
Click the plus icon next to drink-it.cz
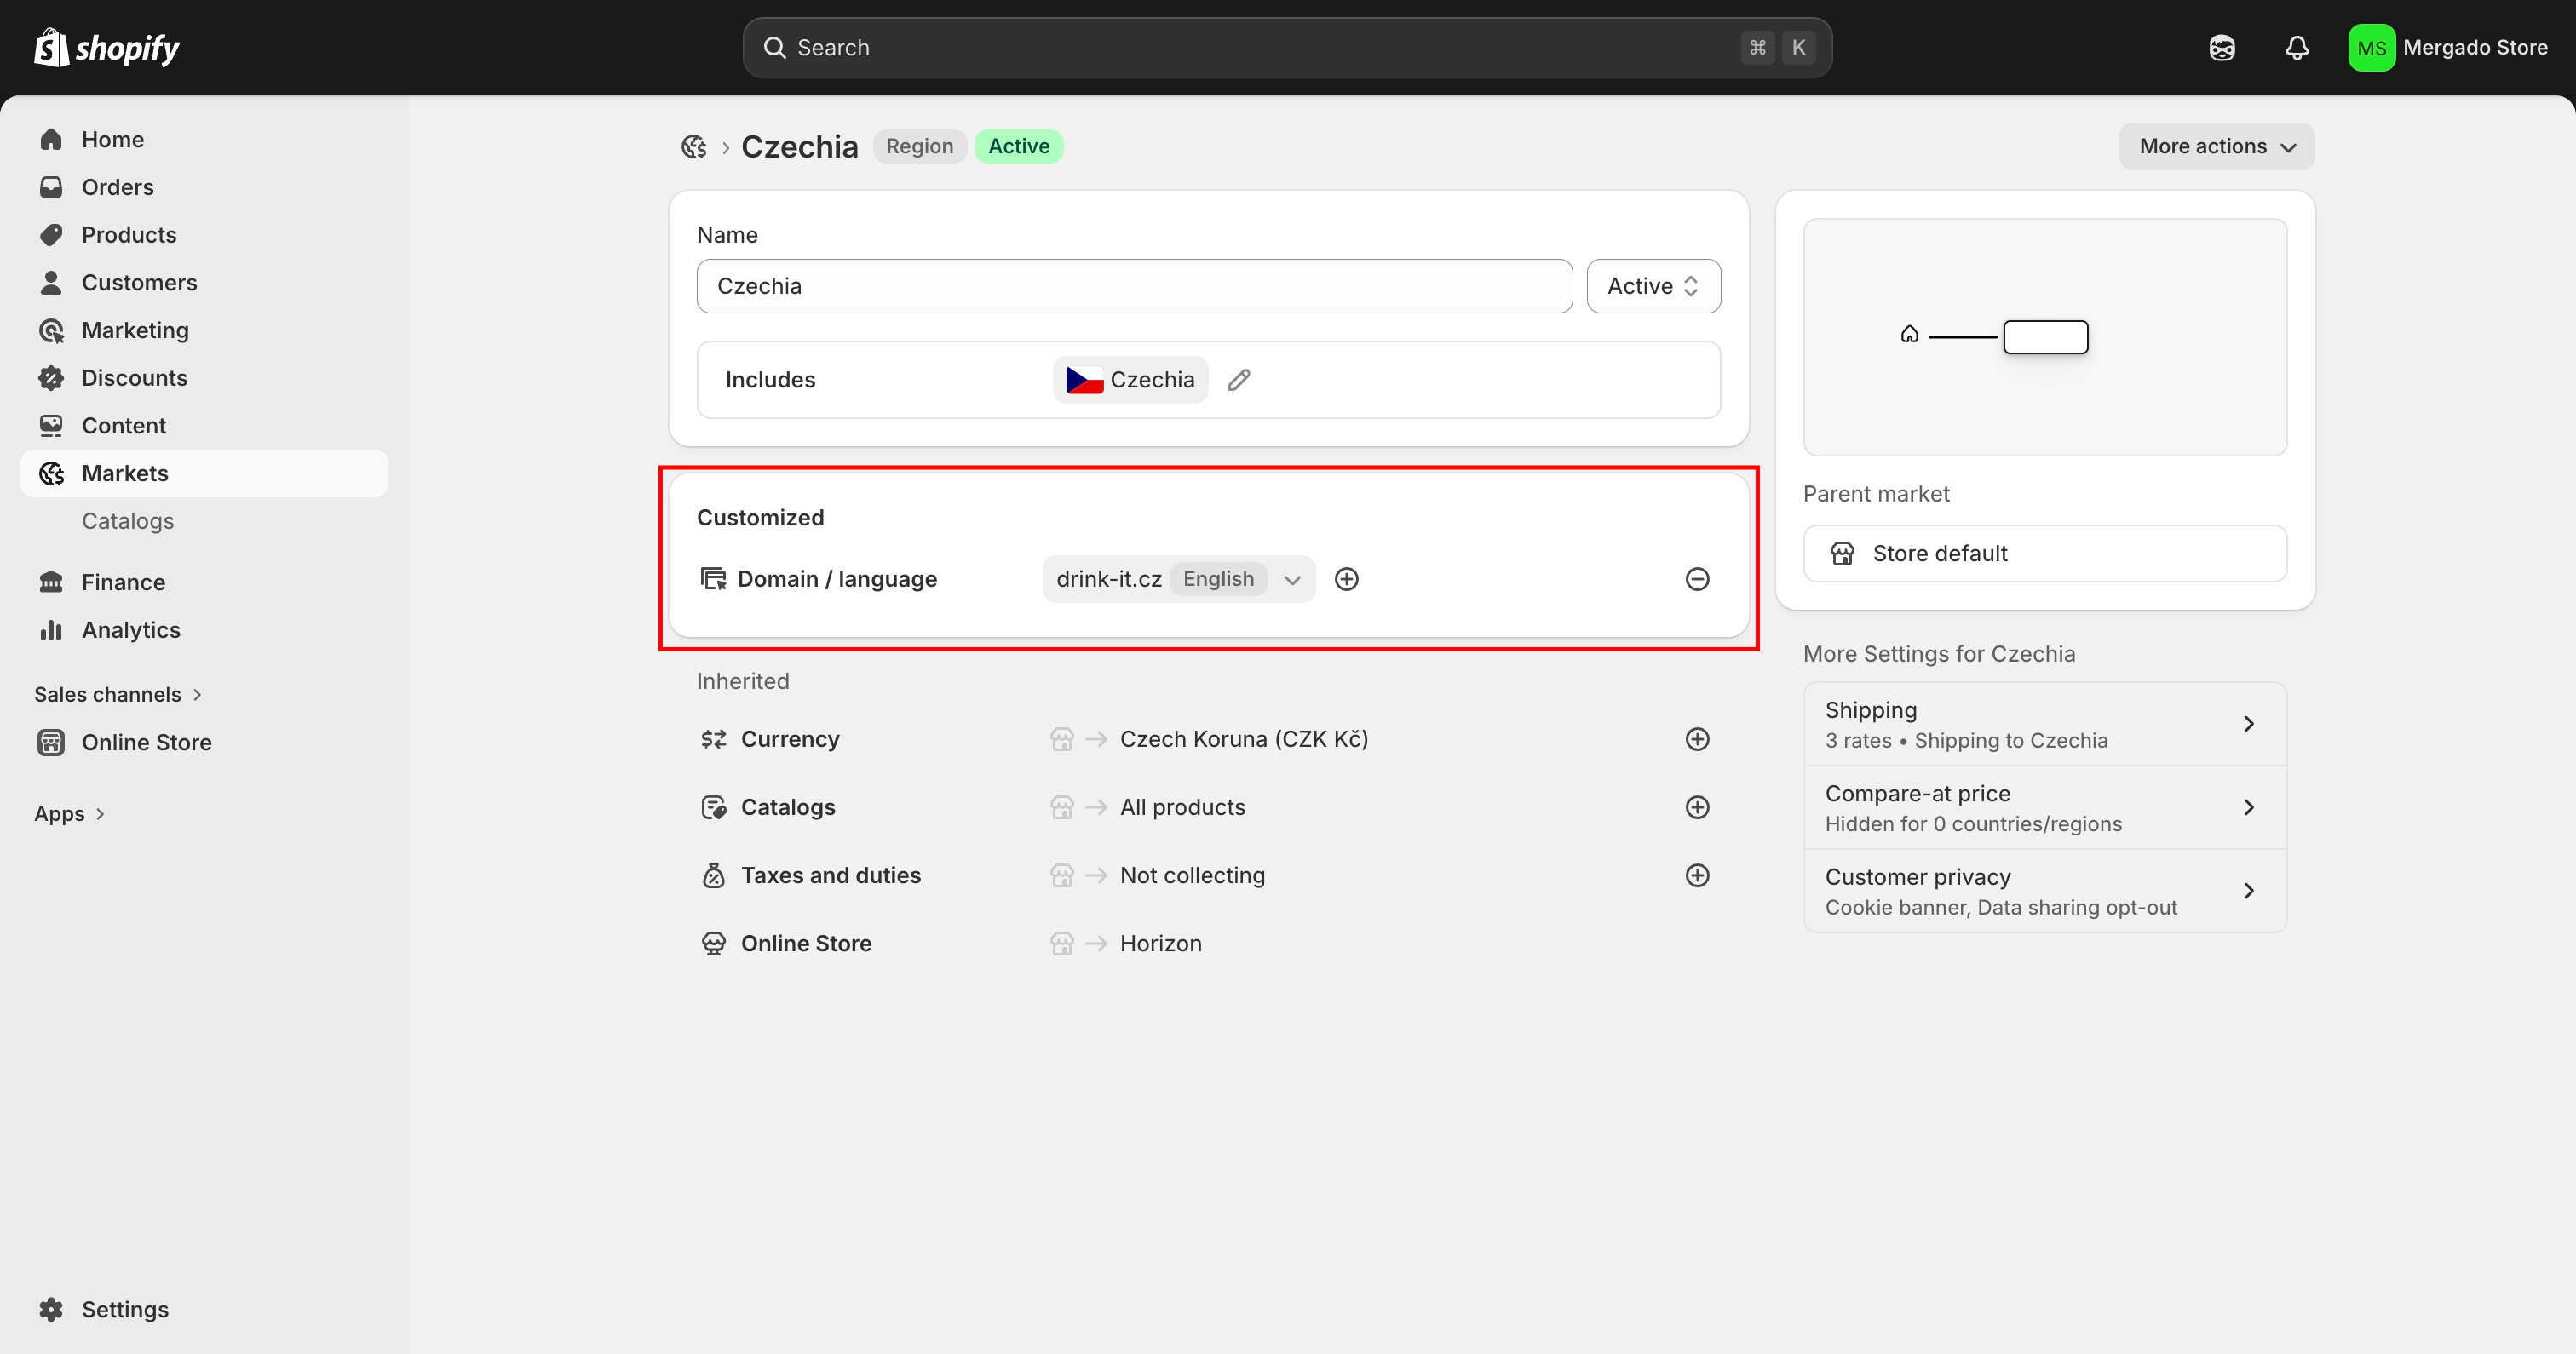tap(1346, 579)
